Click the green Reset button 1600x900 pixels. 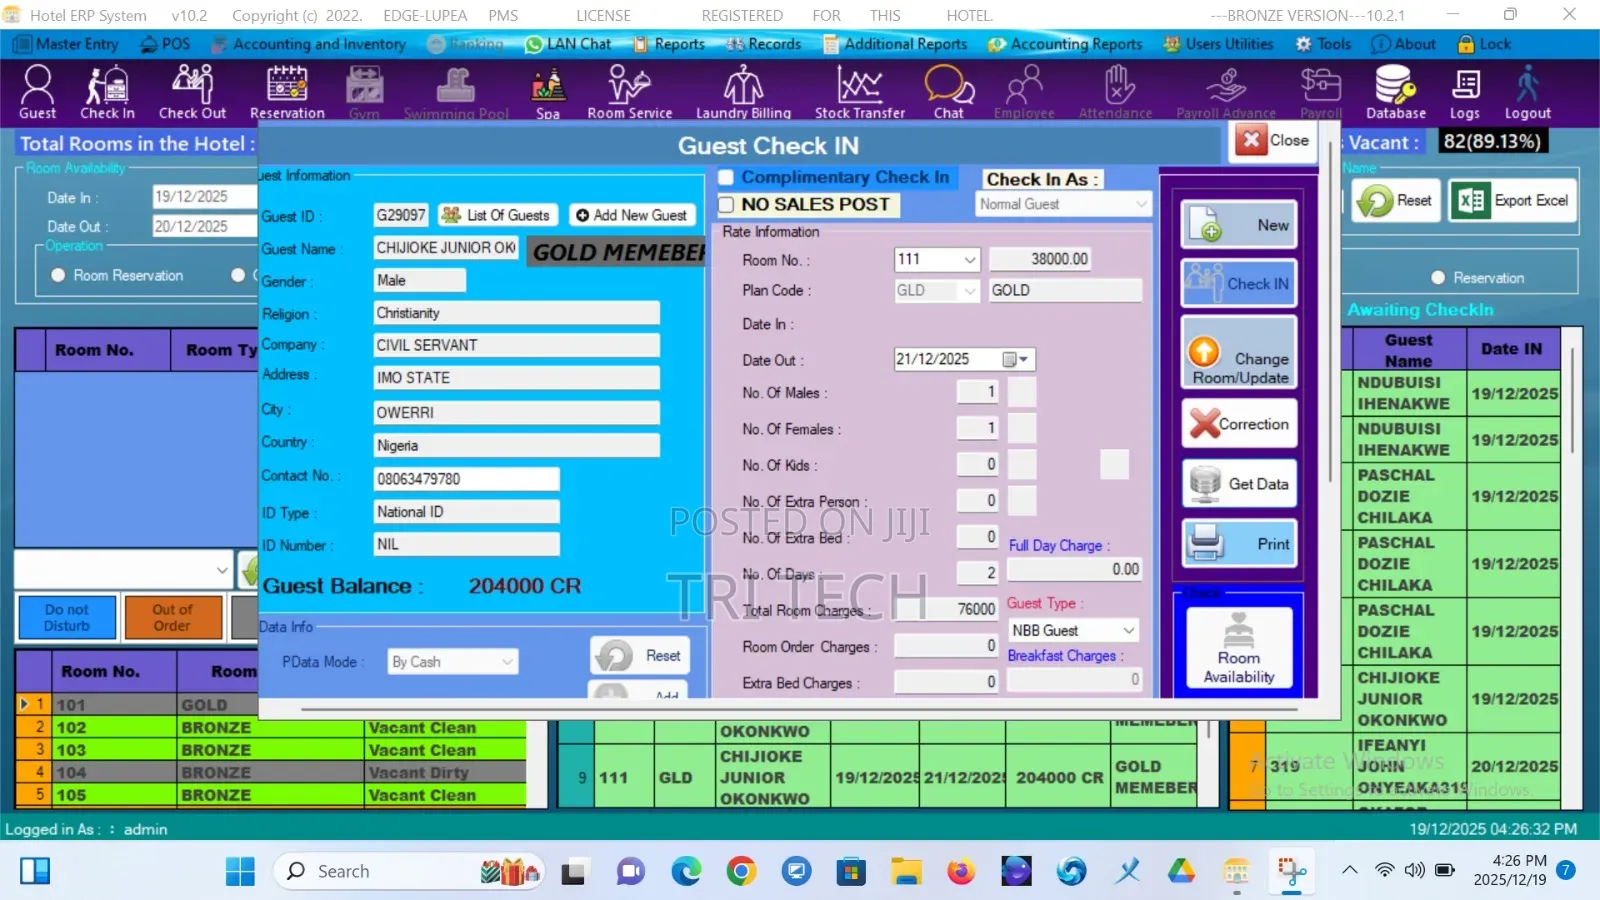[x=1396, y=201]
